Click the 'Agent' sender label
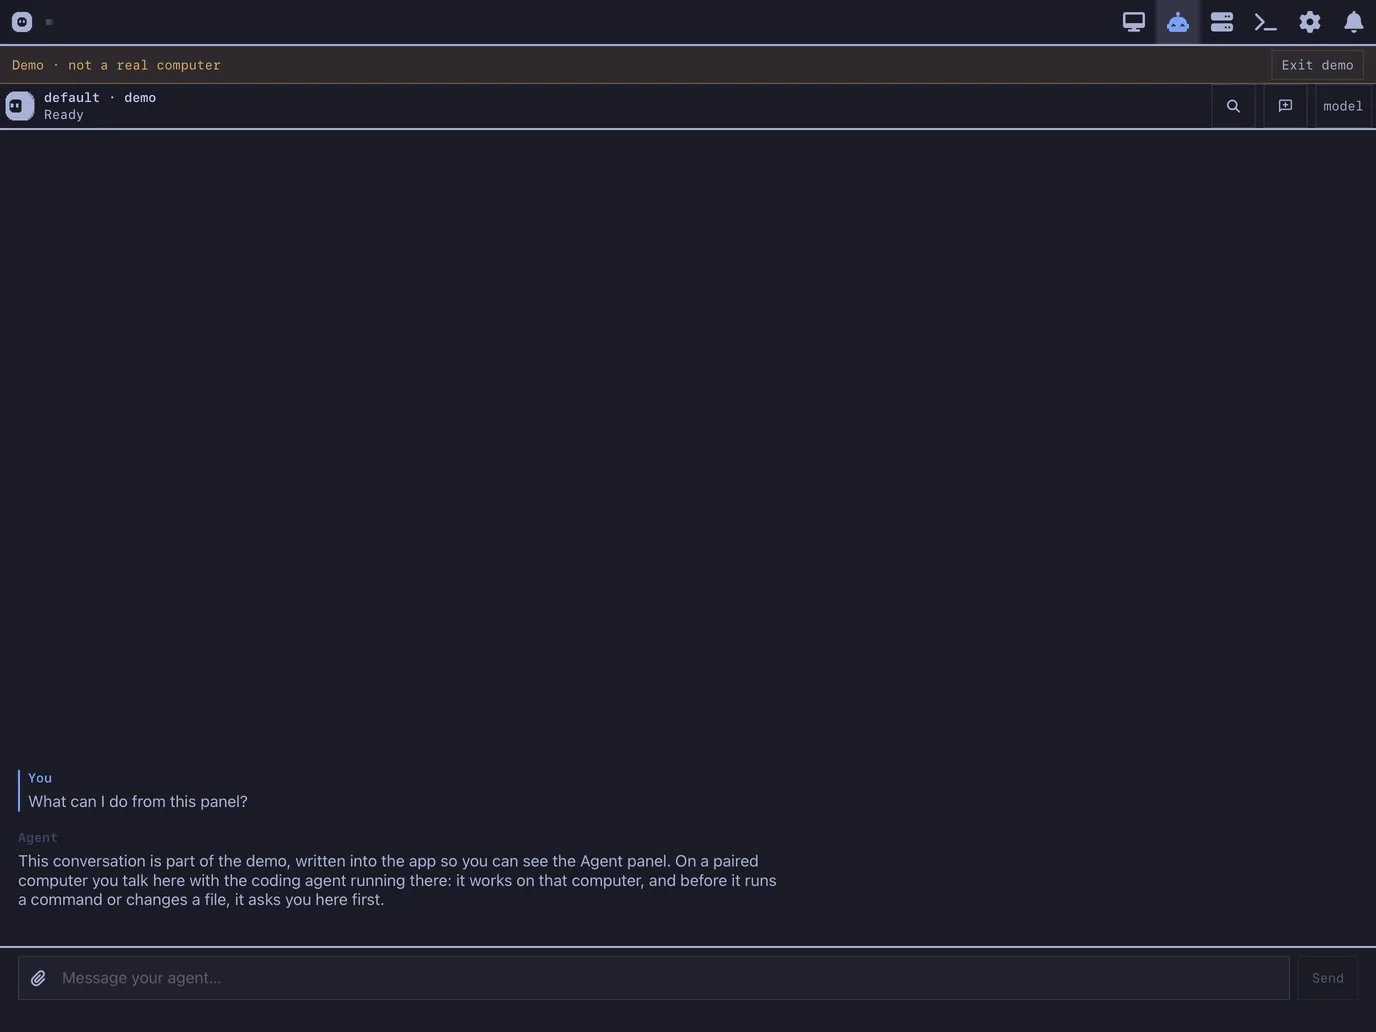 (x=38, y=838)
